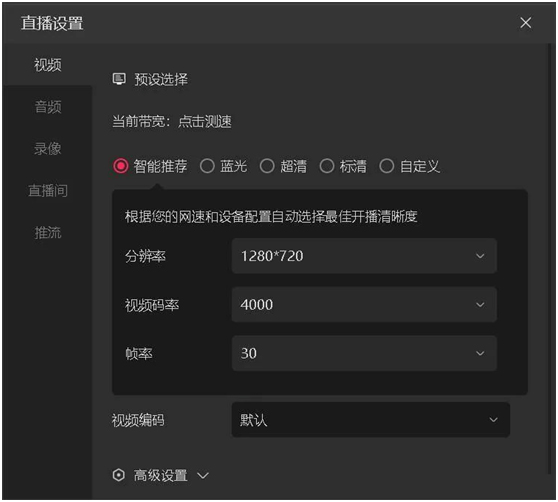
Task: Click the monitor icon beside 预设选择
Action: [119, 79]
